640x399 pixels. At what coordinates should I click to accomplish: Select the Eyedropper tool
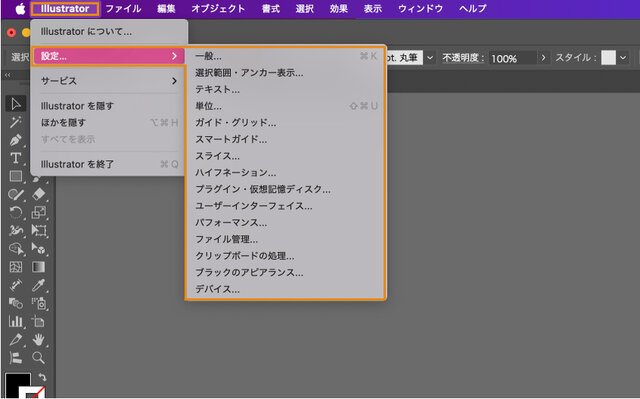coord(39,285)
